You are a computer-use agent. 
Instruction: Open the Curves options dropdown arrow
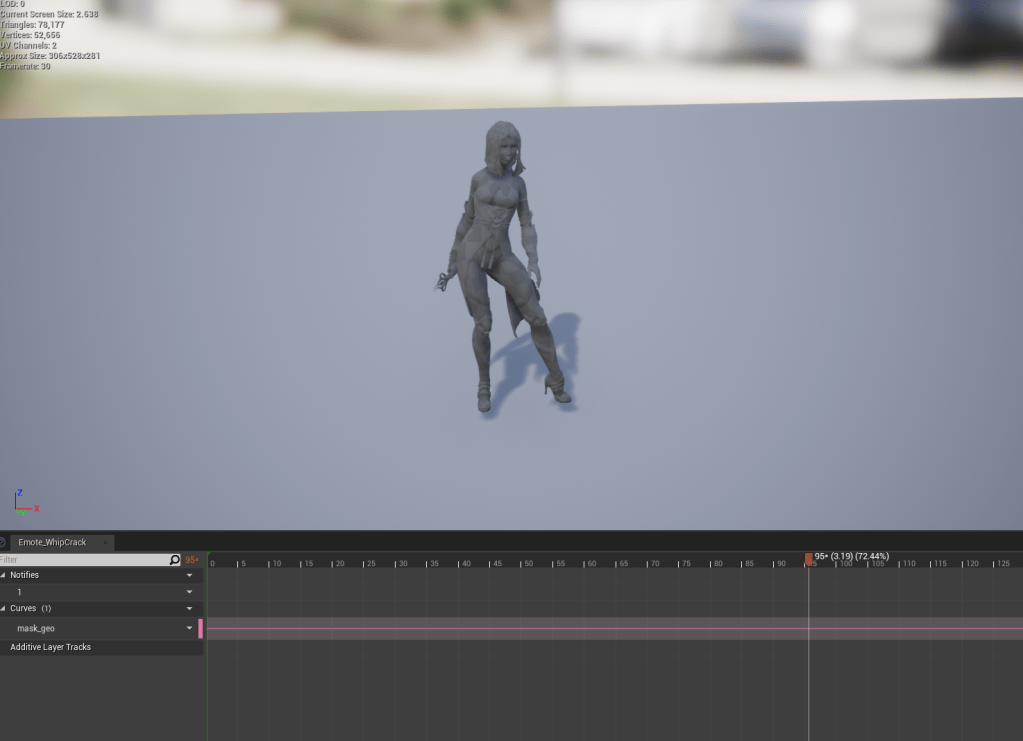click(x=189, y=609)
